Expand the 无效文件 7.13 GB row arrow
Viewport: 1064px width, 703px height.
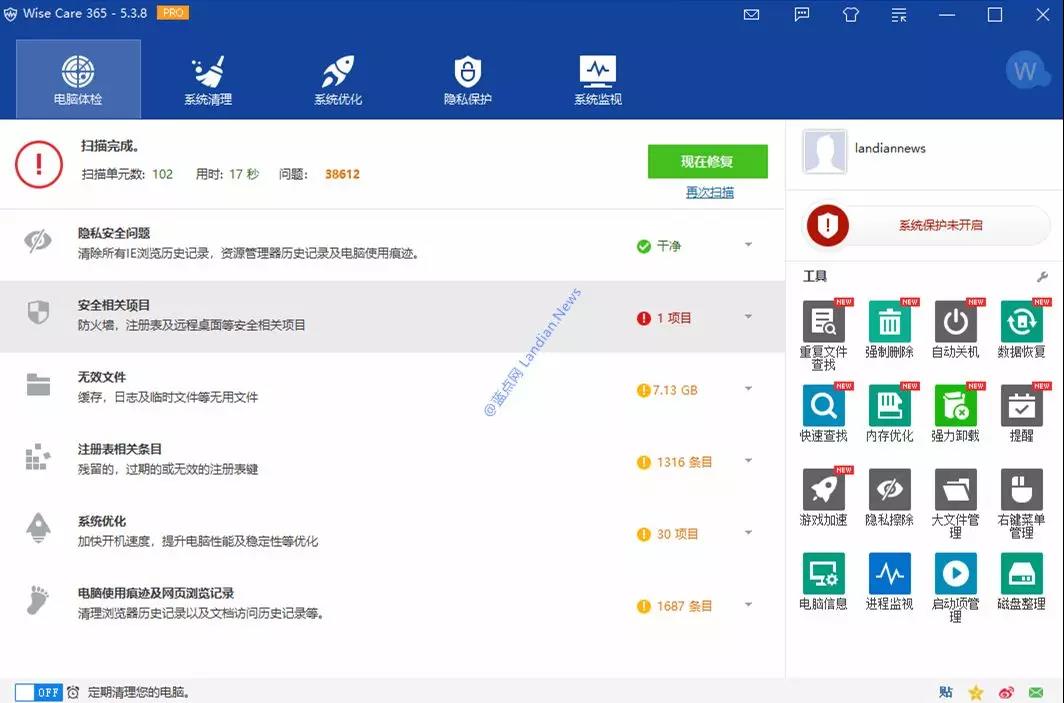click(748, 389)
